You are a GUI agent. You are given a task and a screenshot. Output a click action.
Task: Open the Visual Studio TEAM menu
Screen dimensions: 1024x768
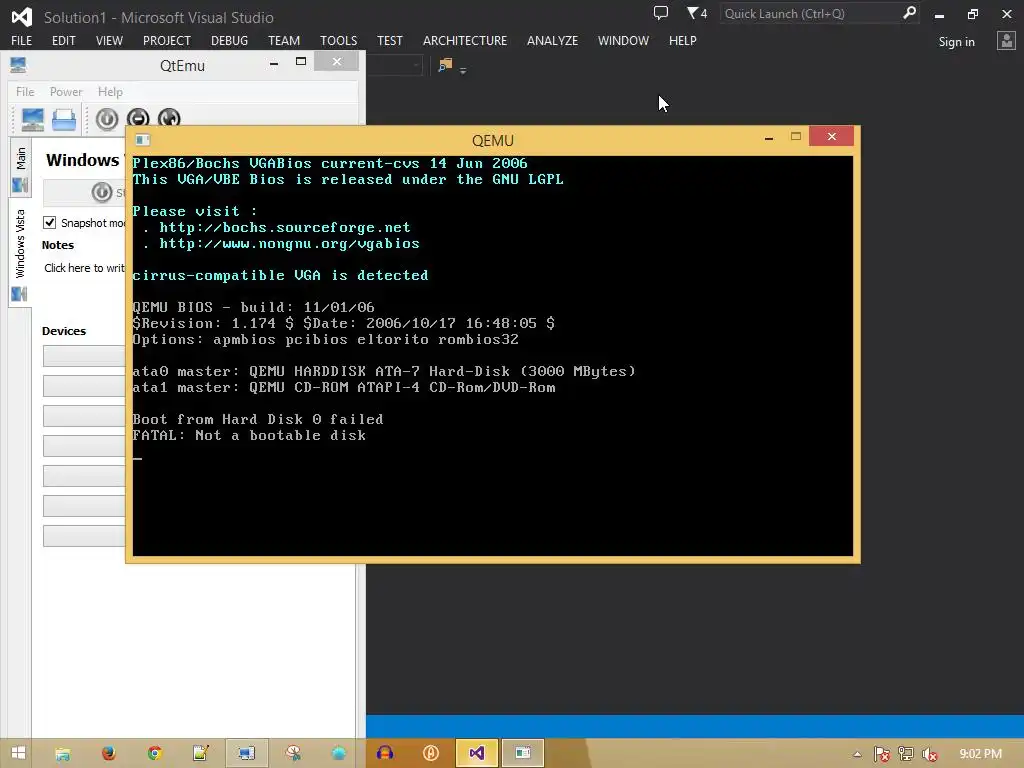(284, 40)
